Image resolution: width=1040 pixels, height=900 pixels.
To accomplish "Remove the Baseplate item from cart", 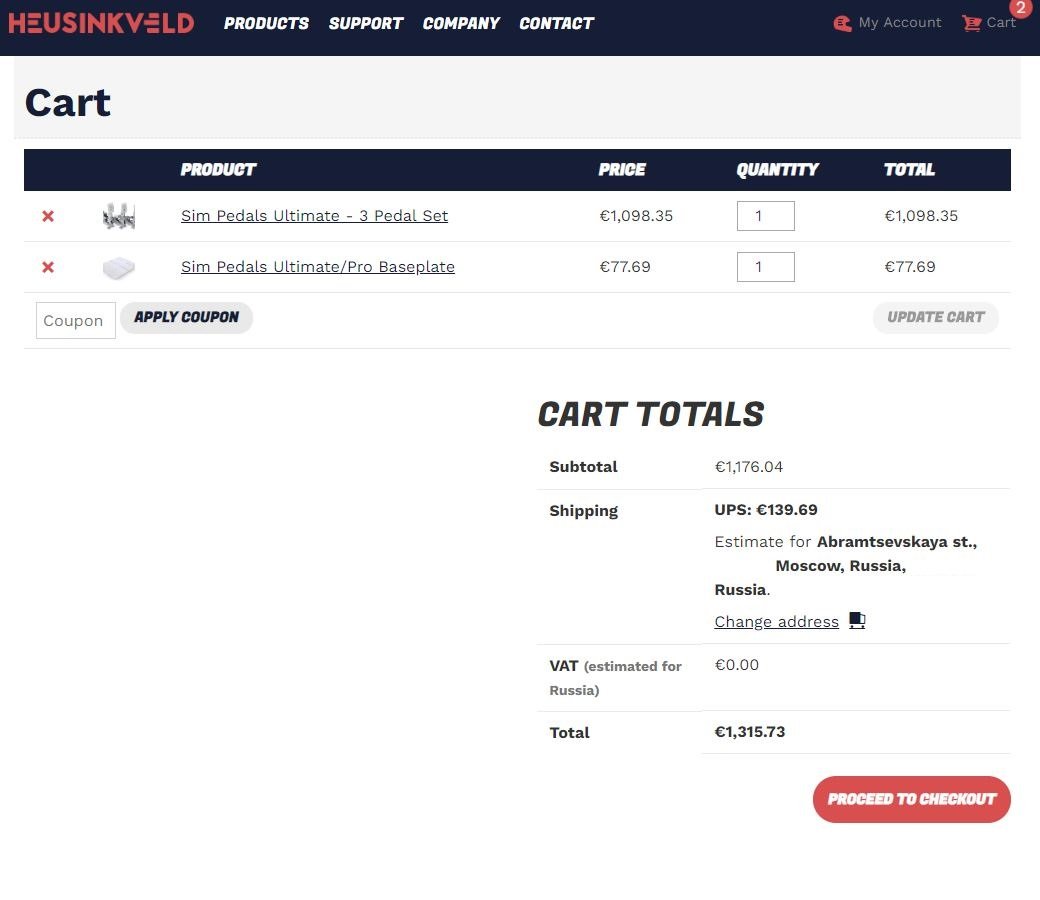I will pos(48,267).
